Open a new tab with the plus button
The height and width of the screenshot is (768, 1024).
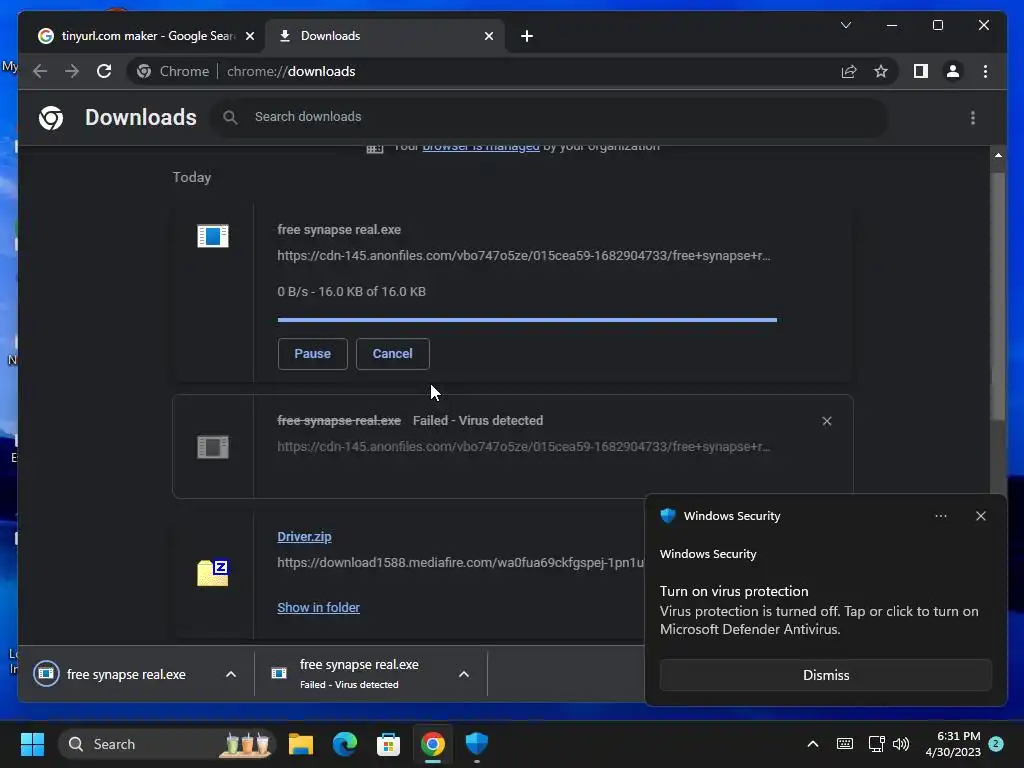pos(527,36)
